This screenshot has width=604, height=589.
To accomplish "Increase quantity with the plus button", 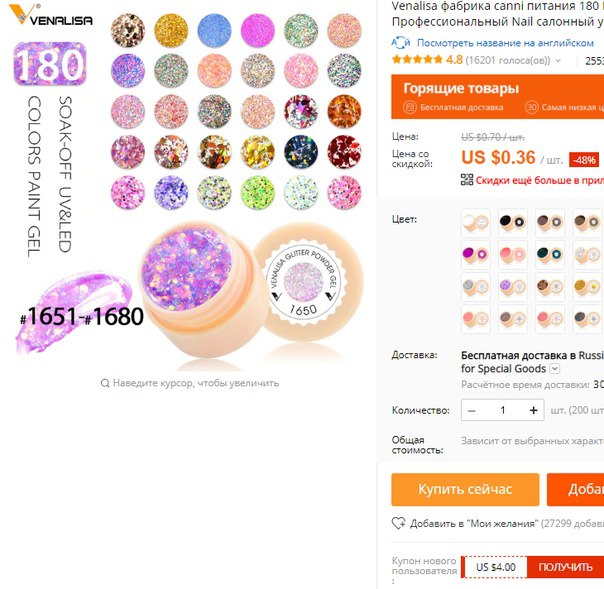I will pyautogui.click(x=534, y=410).
